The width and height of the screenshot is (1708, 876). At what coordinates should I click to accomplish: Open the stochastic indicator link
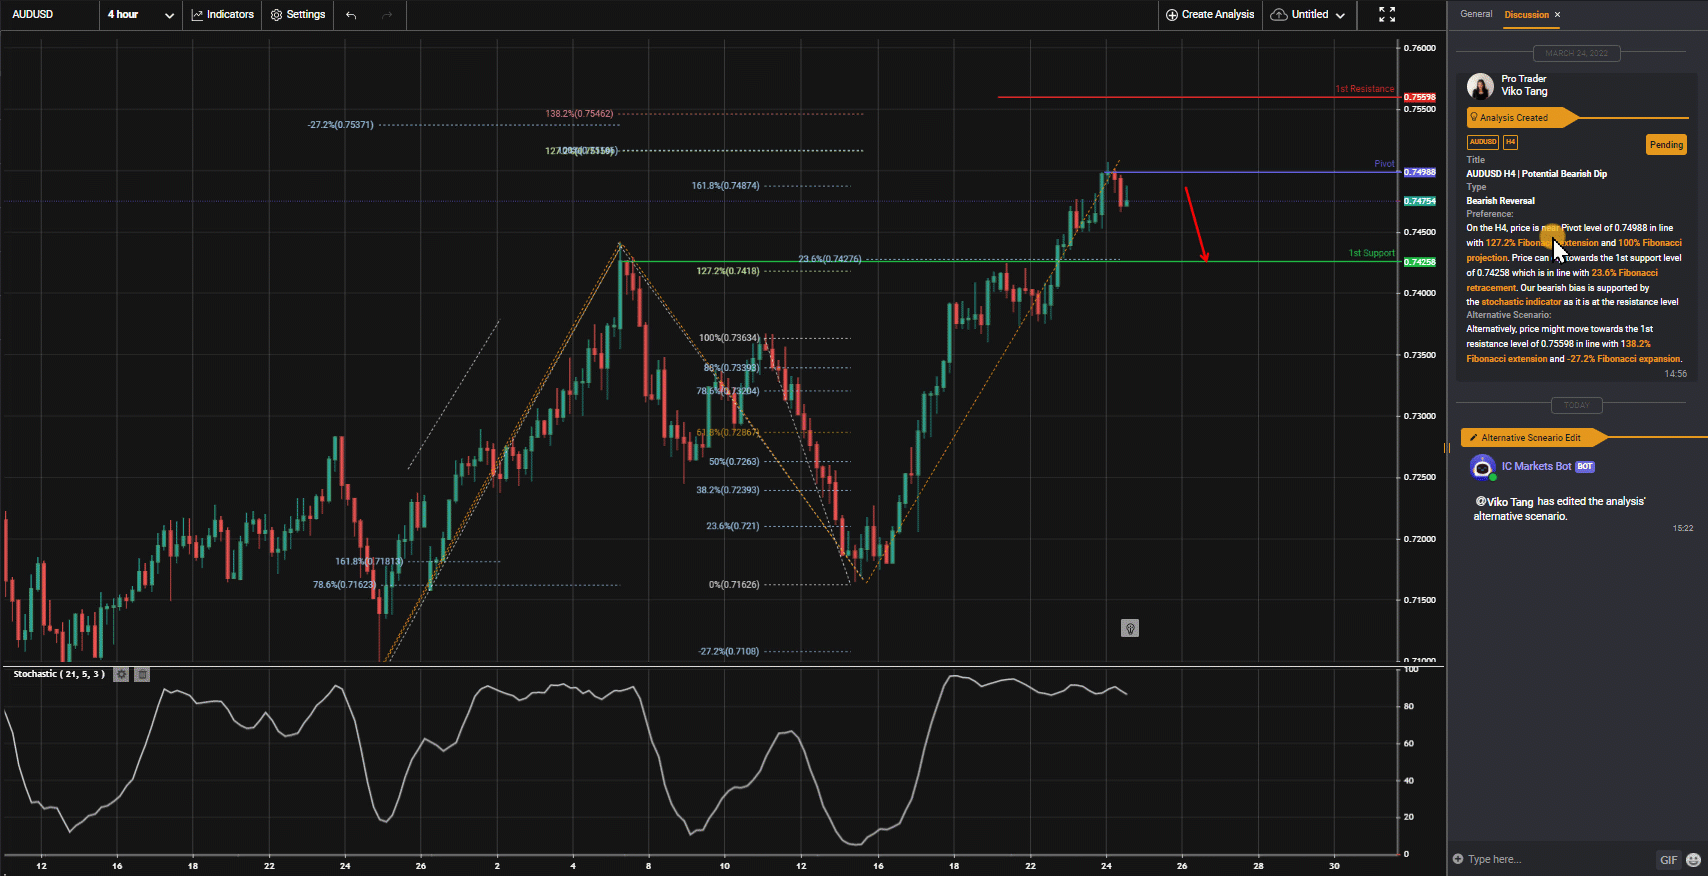coord(1521,302)
